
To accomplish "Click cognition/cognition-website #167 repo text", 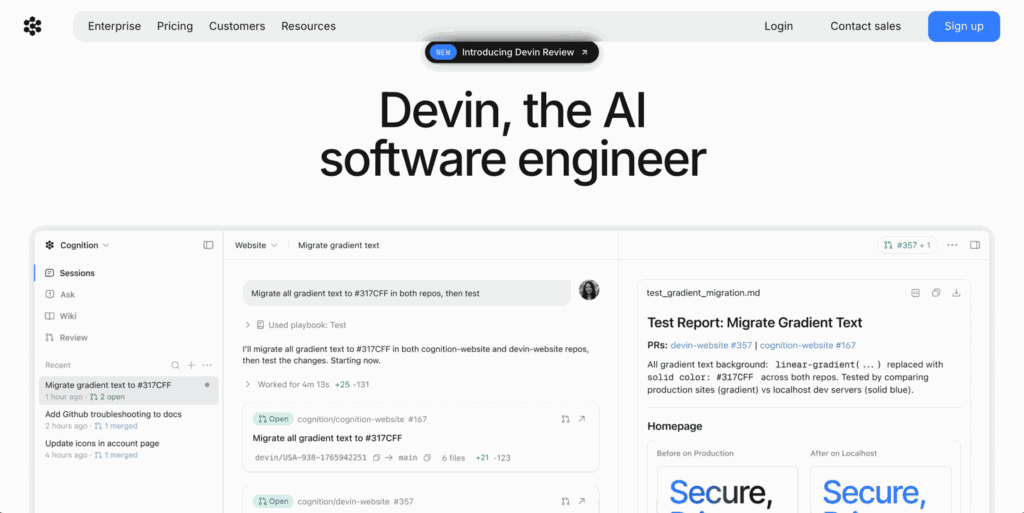I will (362, 419).
